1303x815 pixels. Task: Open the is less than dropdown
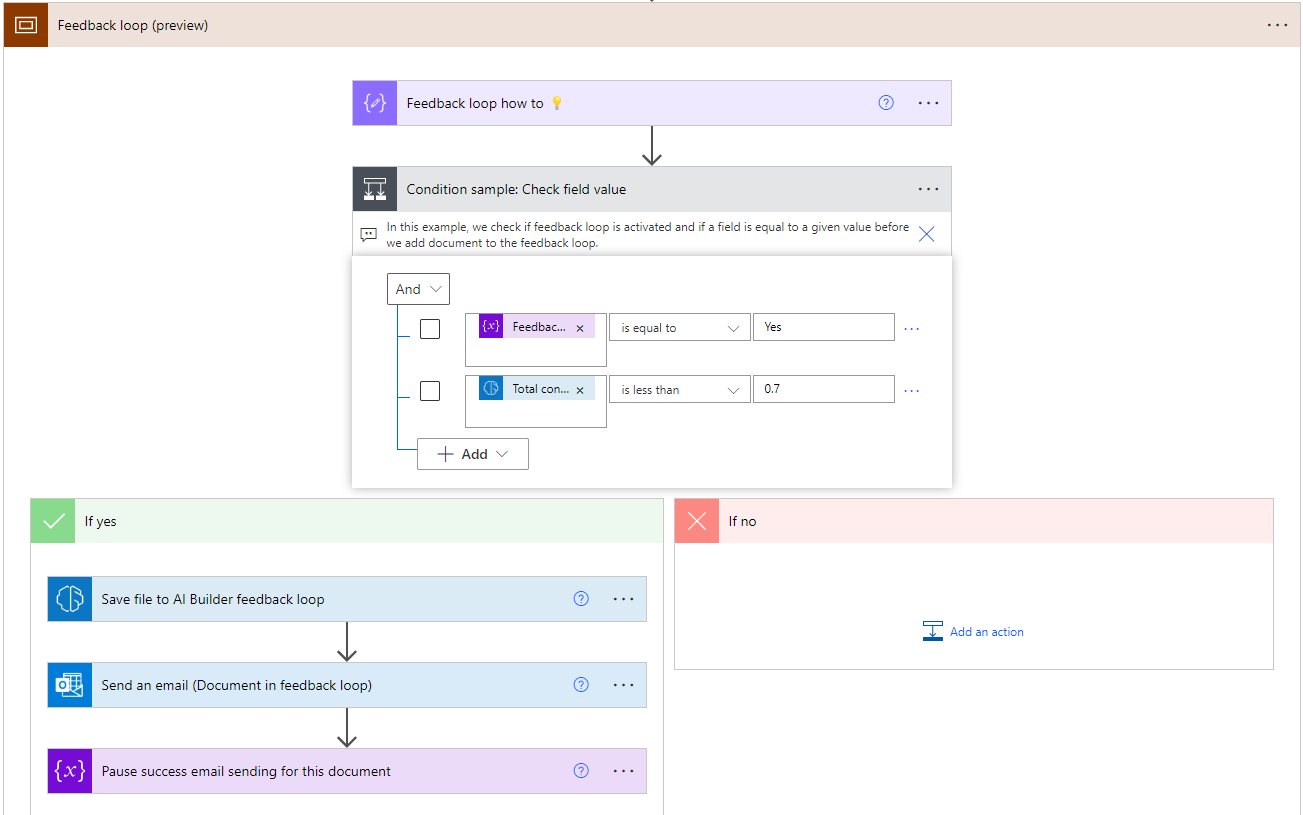(679, 389)
